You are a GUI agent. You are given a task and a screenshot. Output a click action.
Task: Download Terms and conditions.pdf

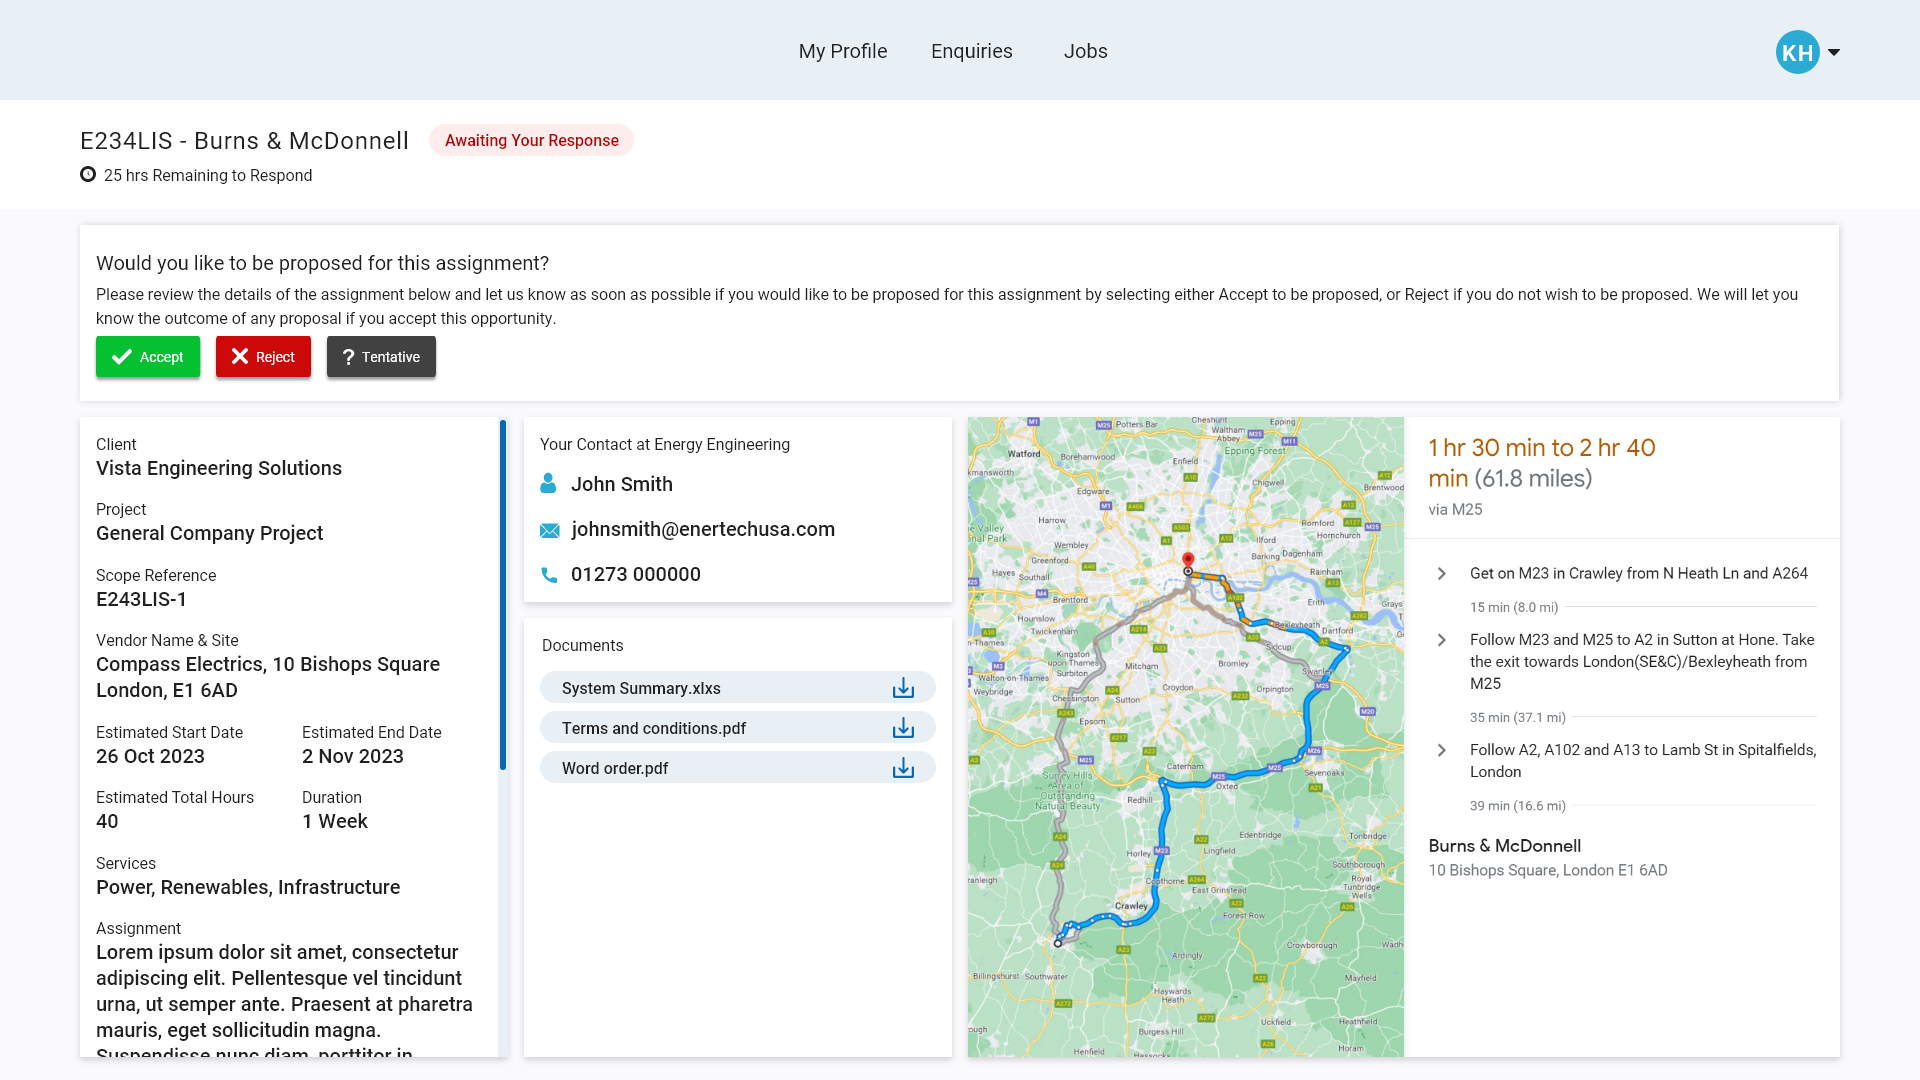coord(903,728)
